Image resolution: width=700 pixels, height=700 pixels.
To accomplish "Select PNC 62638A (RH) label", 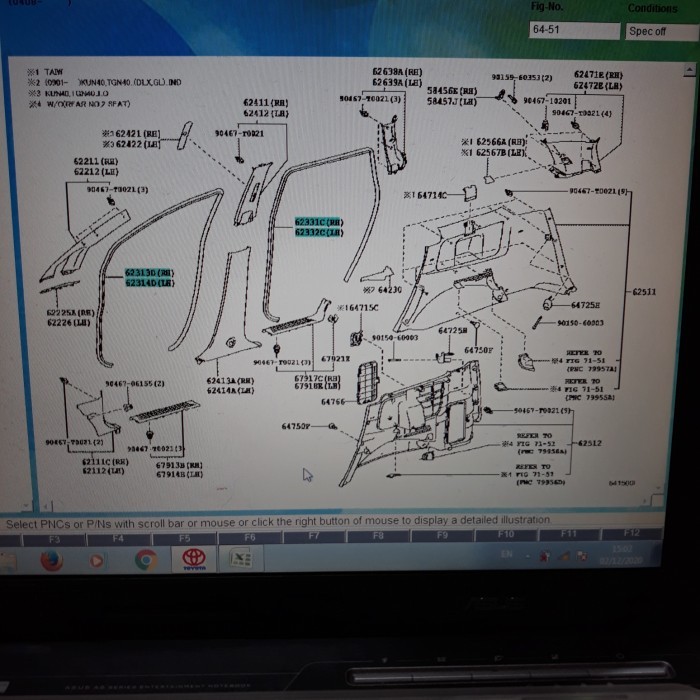I will (397, 72).
